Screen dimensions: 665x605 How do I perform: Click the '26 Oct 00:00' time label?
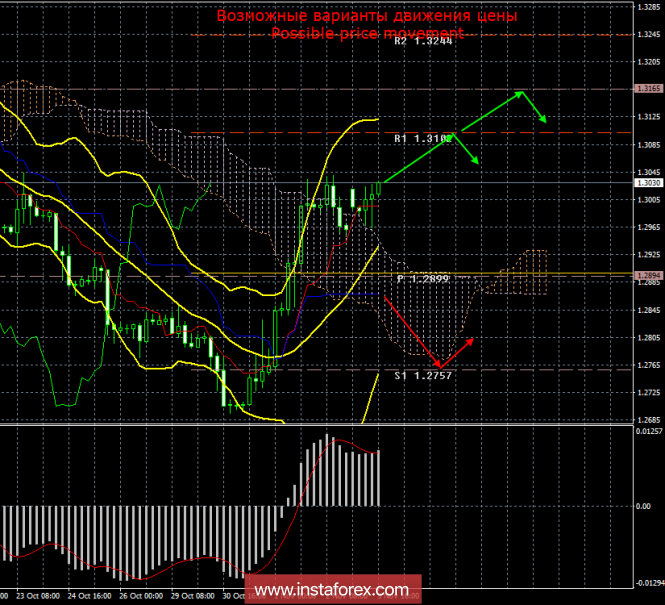point(141,596)
